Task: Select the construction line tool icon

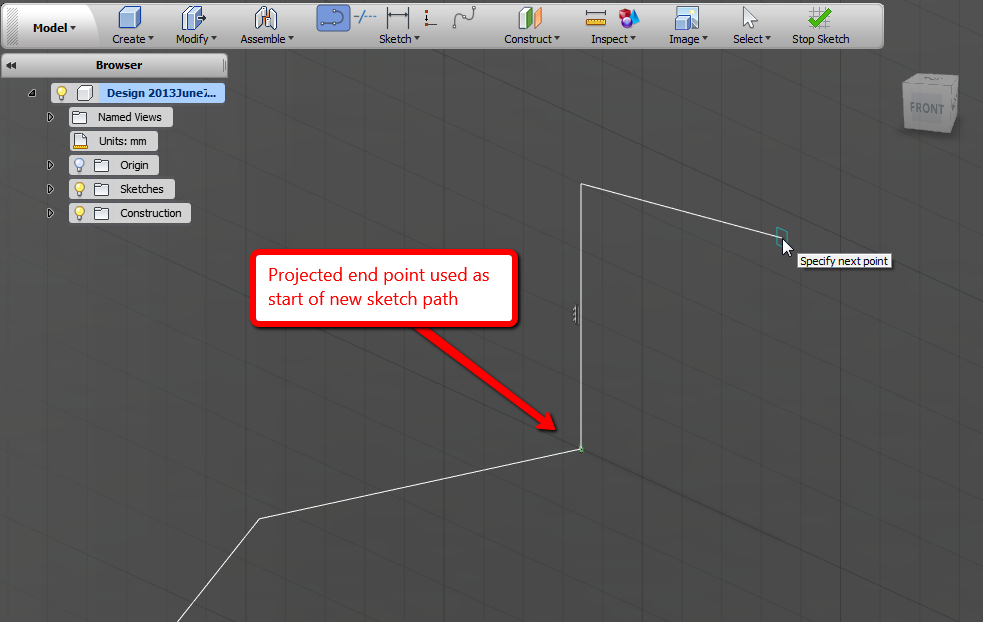Action: [x=365, y=17]
